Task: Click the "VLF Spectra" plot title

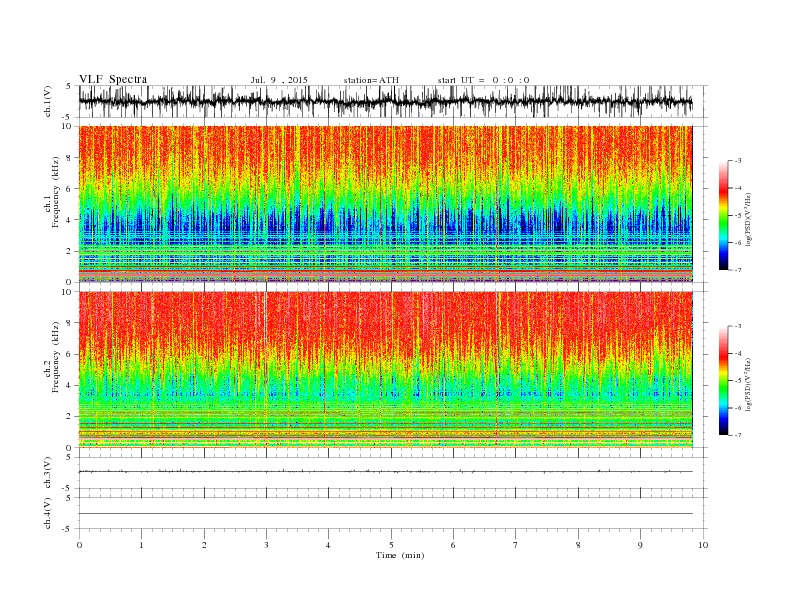Action: (113, 79)
